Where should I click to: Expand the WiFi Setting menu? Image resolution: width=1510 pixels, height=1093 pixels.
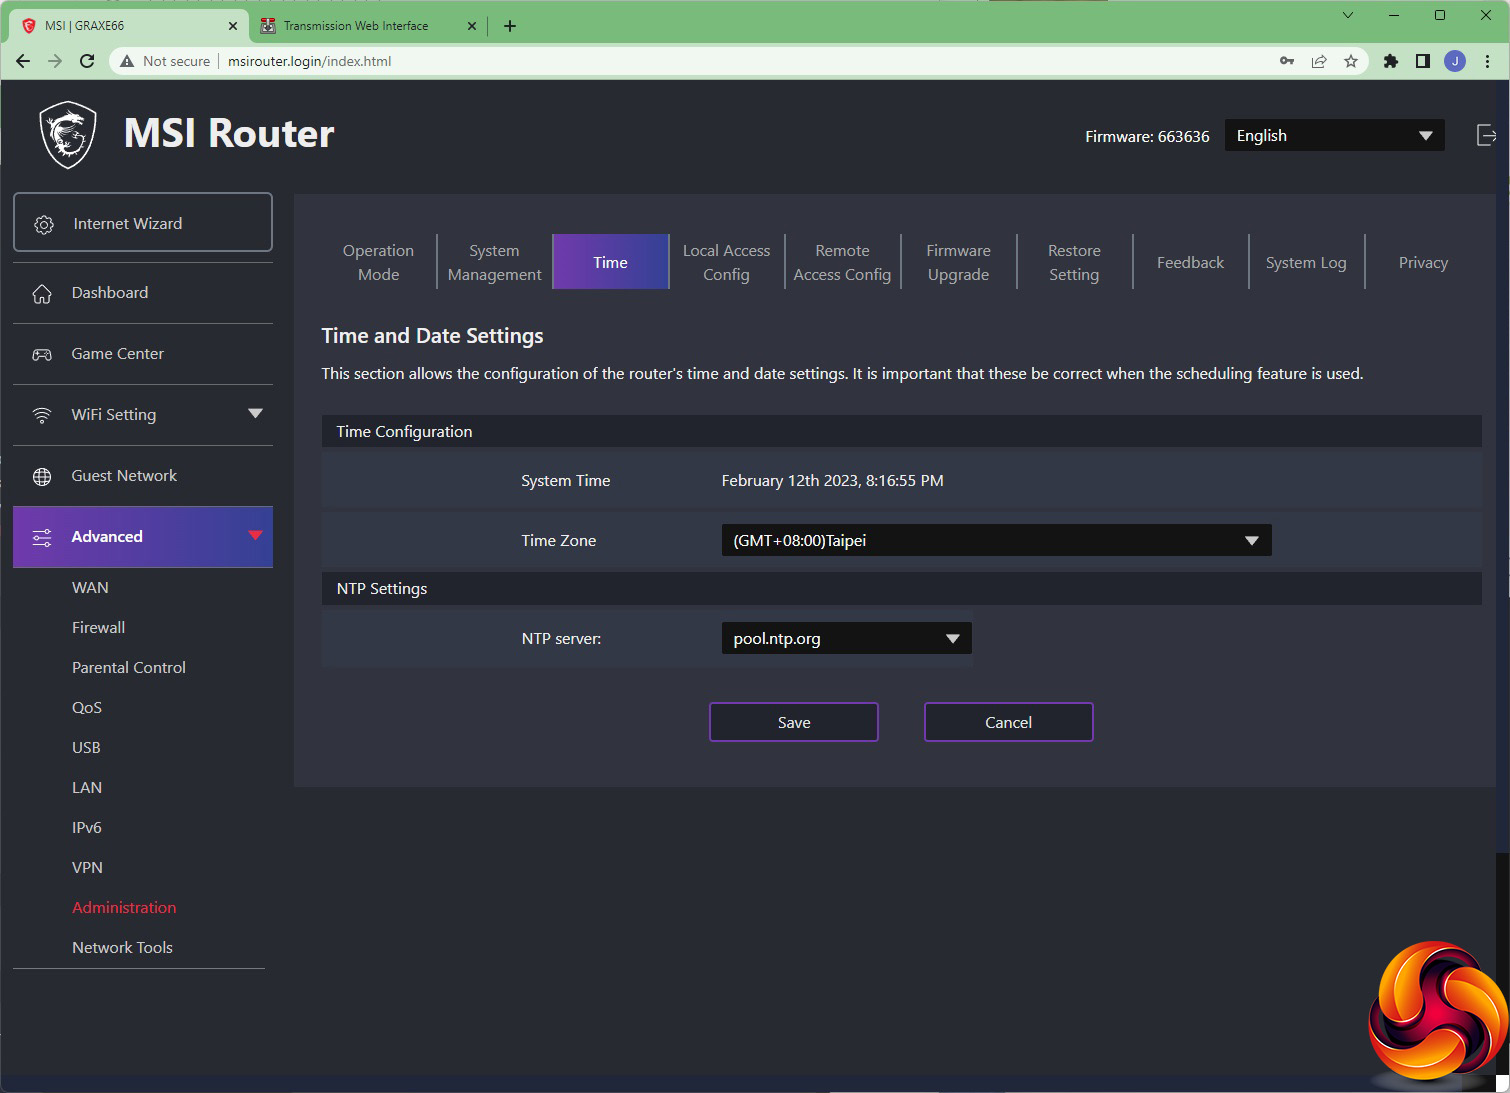(x=255, y=414)
